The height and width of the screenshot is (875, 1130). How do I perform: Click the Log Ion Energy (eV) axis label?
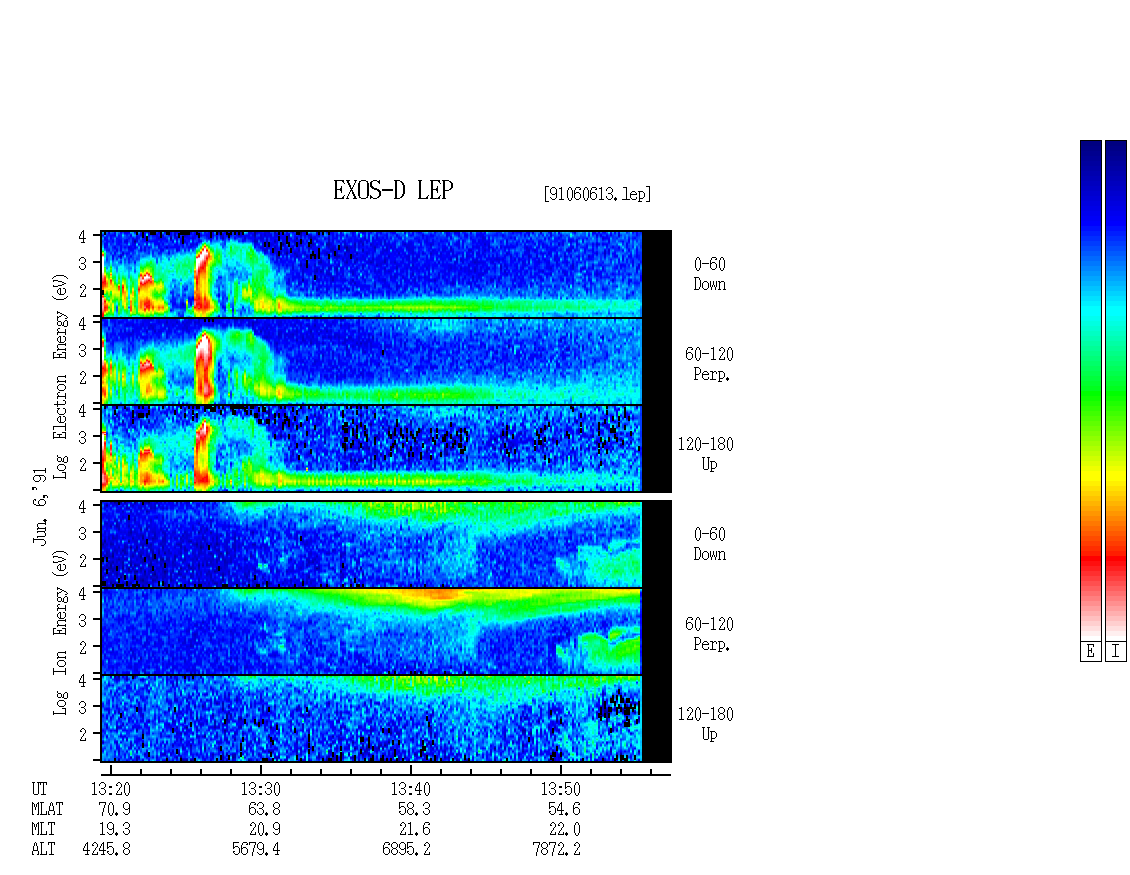coord(60,633)
